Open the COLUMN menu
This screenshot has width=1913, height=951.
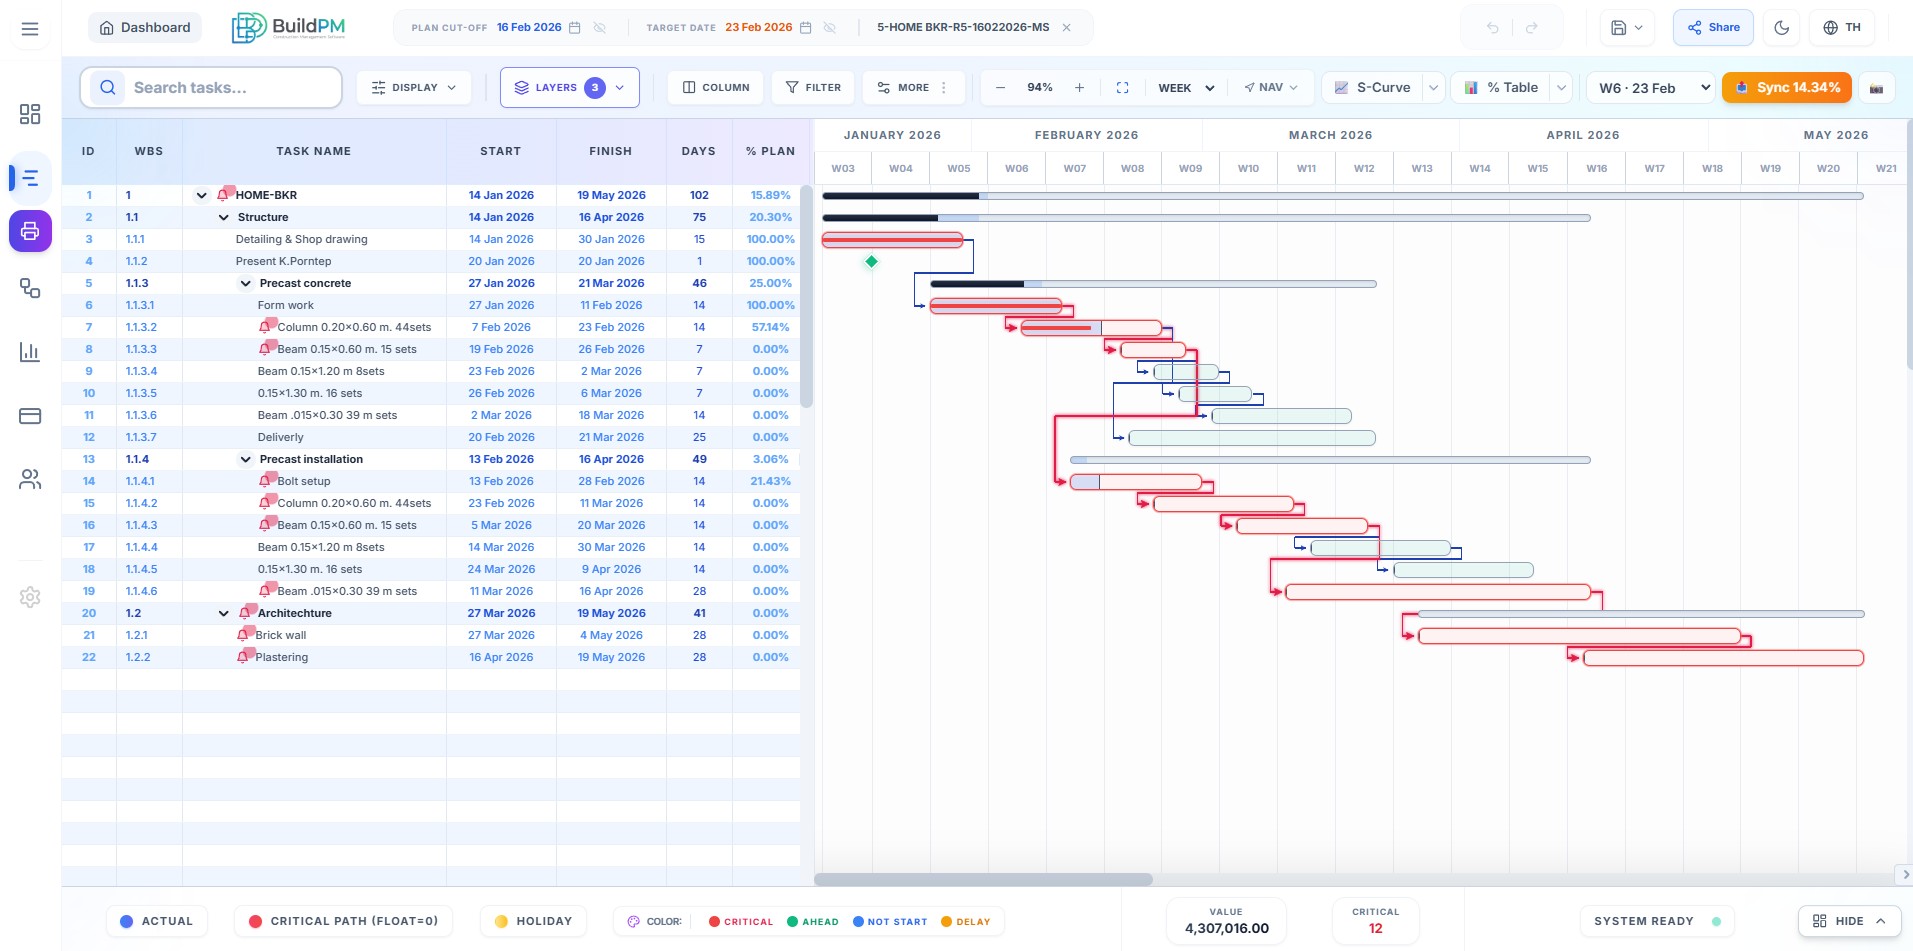click(x=715, y=88)
